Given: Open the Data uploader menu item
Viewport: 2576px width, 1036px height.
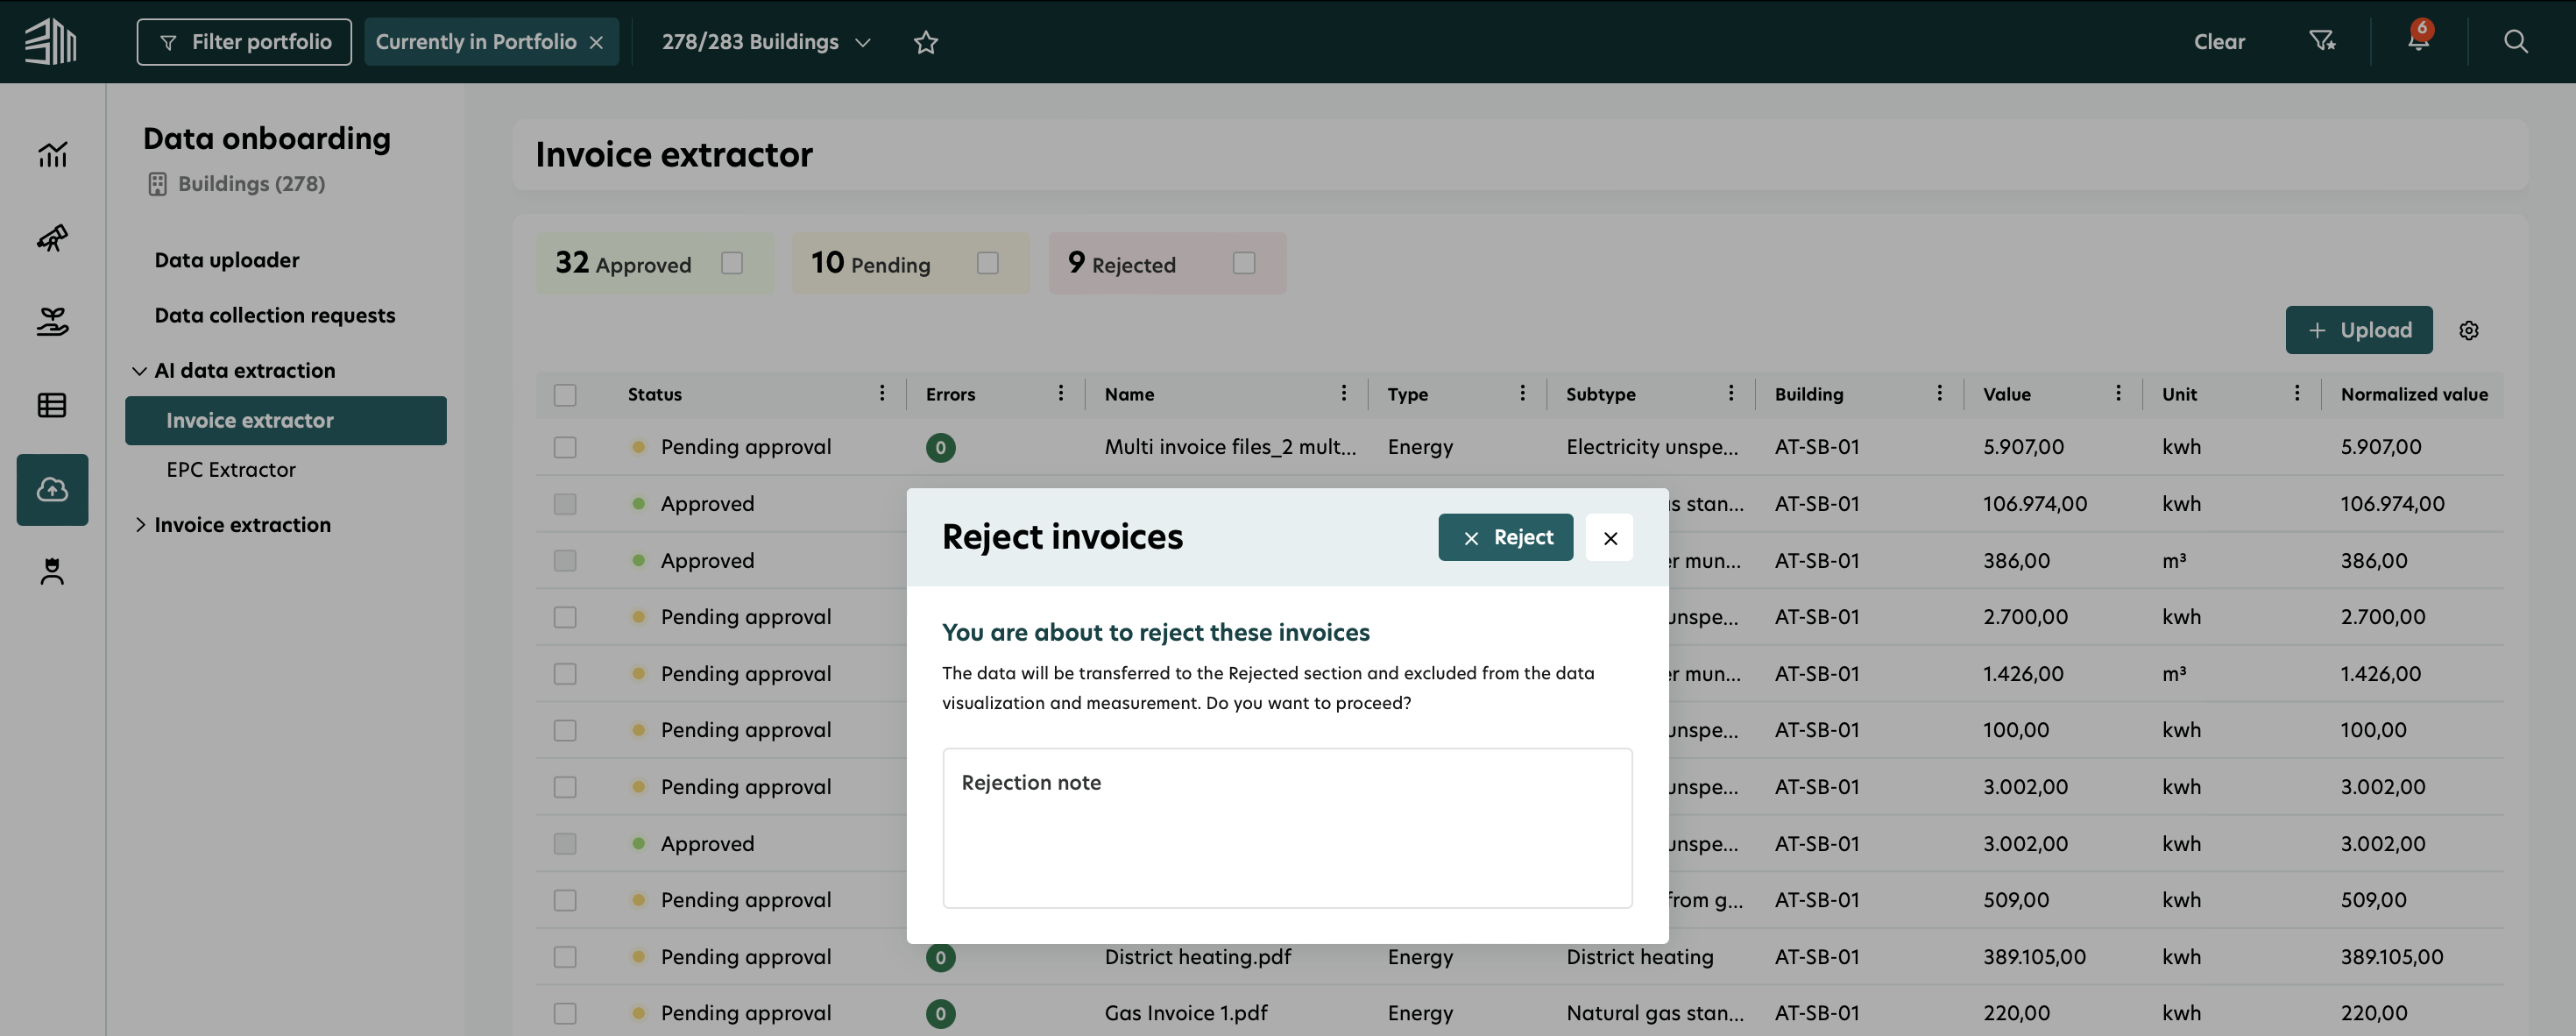Looking at the screenshot, I should click(x=227, y=260).
